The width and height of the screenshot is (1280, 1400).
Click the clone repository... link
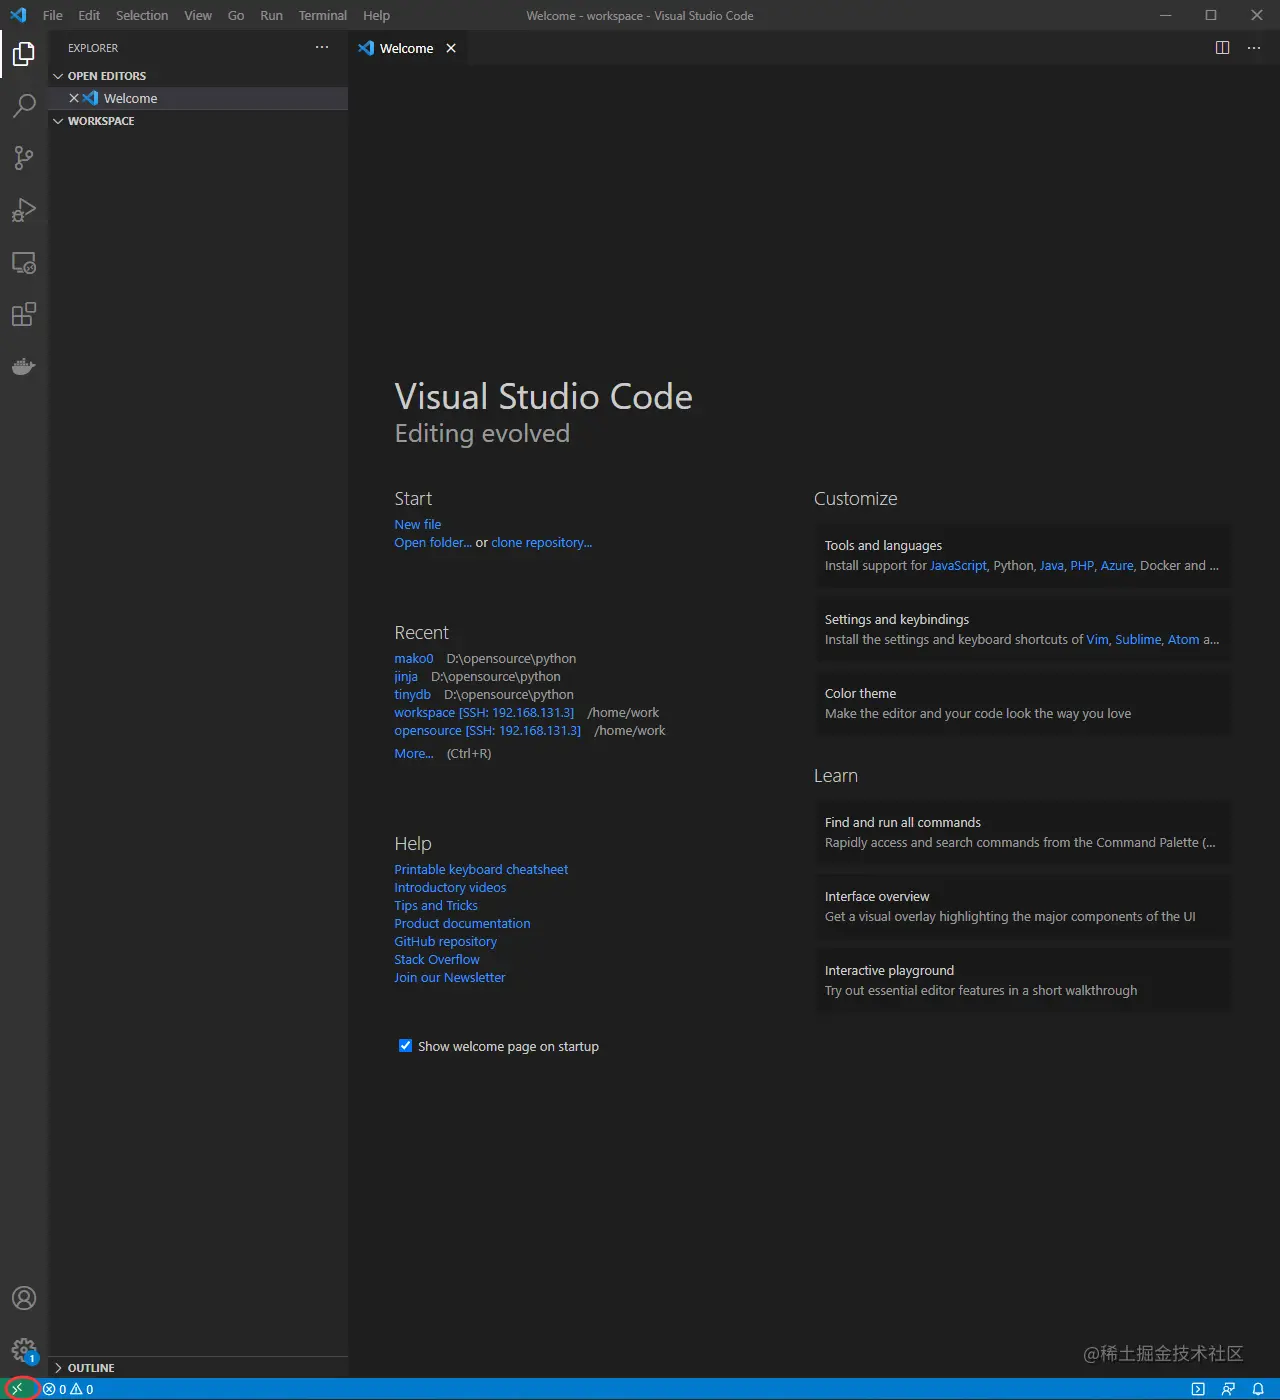pos(541,542)
